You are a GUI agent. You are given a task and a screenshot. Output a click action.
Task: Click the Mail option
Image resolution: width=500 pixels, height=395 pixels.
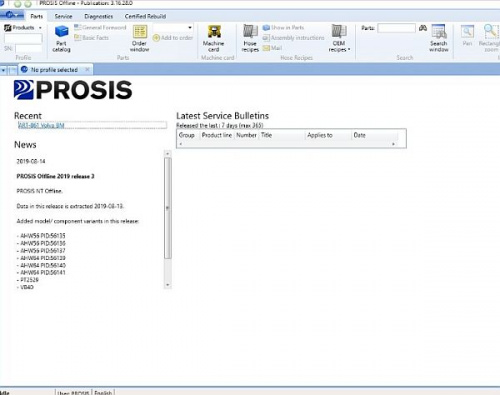click(272, 48)
